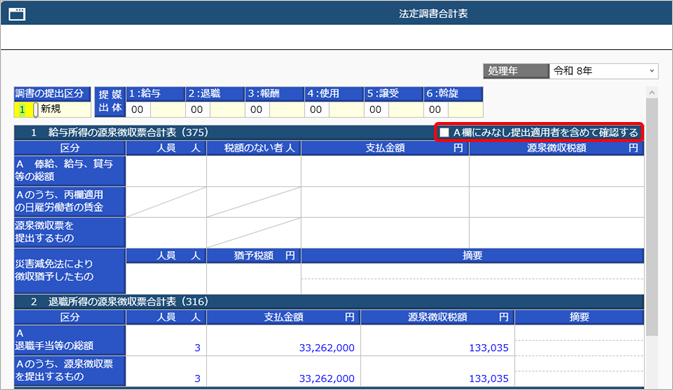Click the 税額のない者 cell for 俸給、給与、賞与等の総額

click(x=254, y=171)
